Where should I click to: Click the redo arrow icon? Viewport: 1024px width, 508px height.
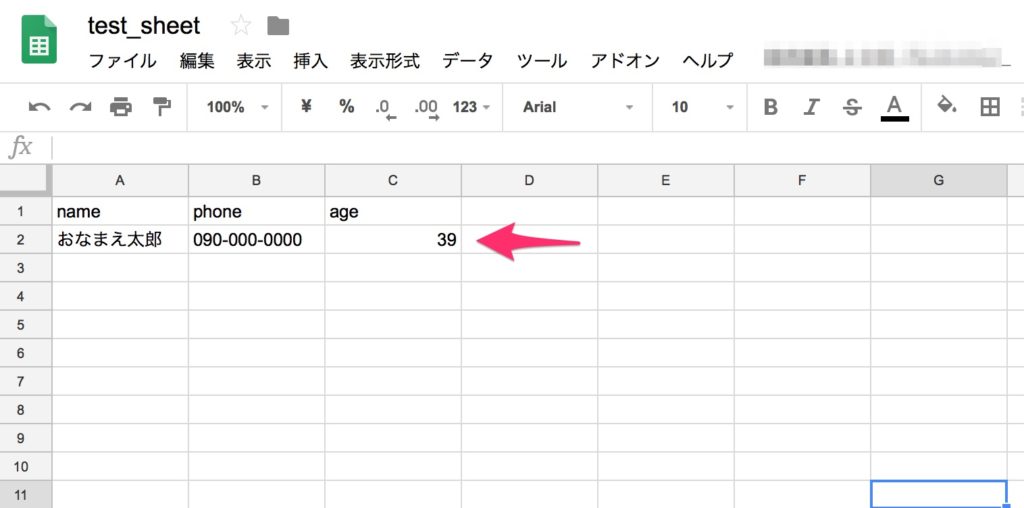click(x=80, y=107)
